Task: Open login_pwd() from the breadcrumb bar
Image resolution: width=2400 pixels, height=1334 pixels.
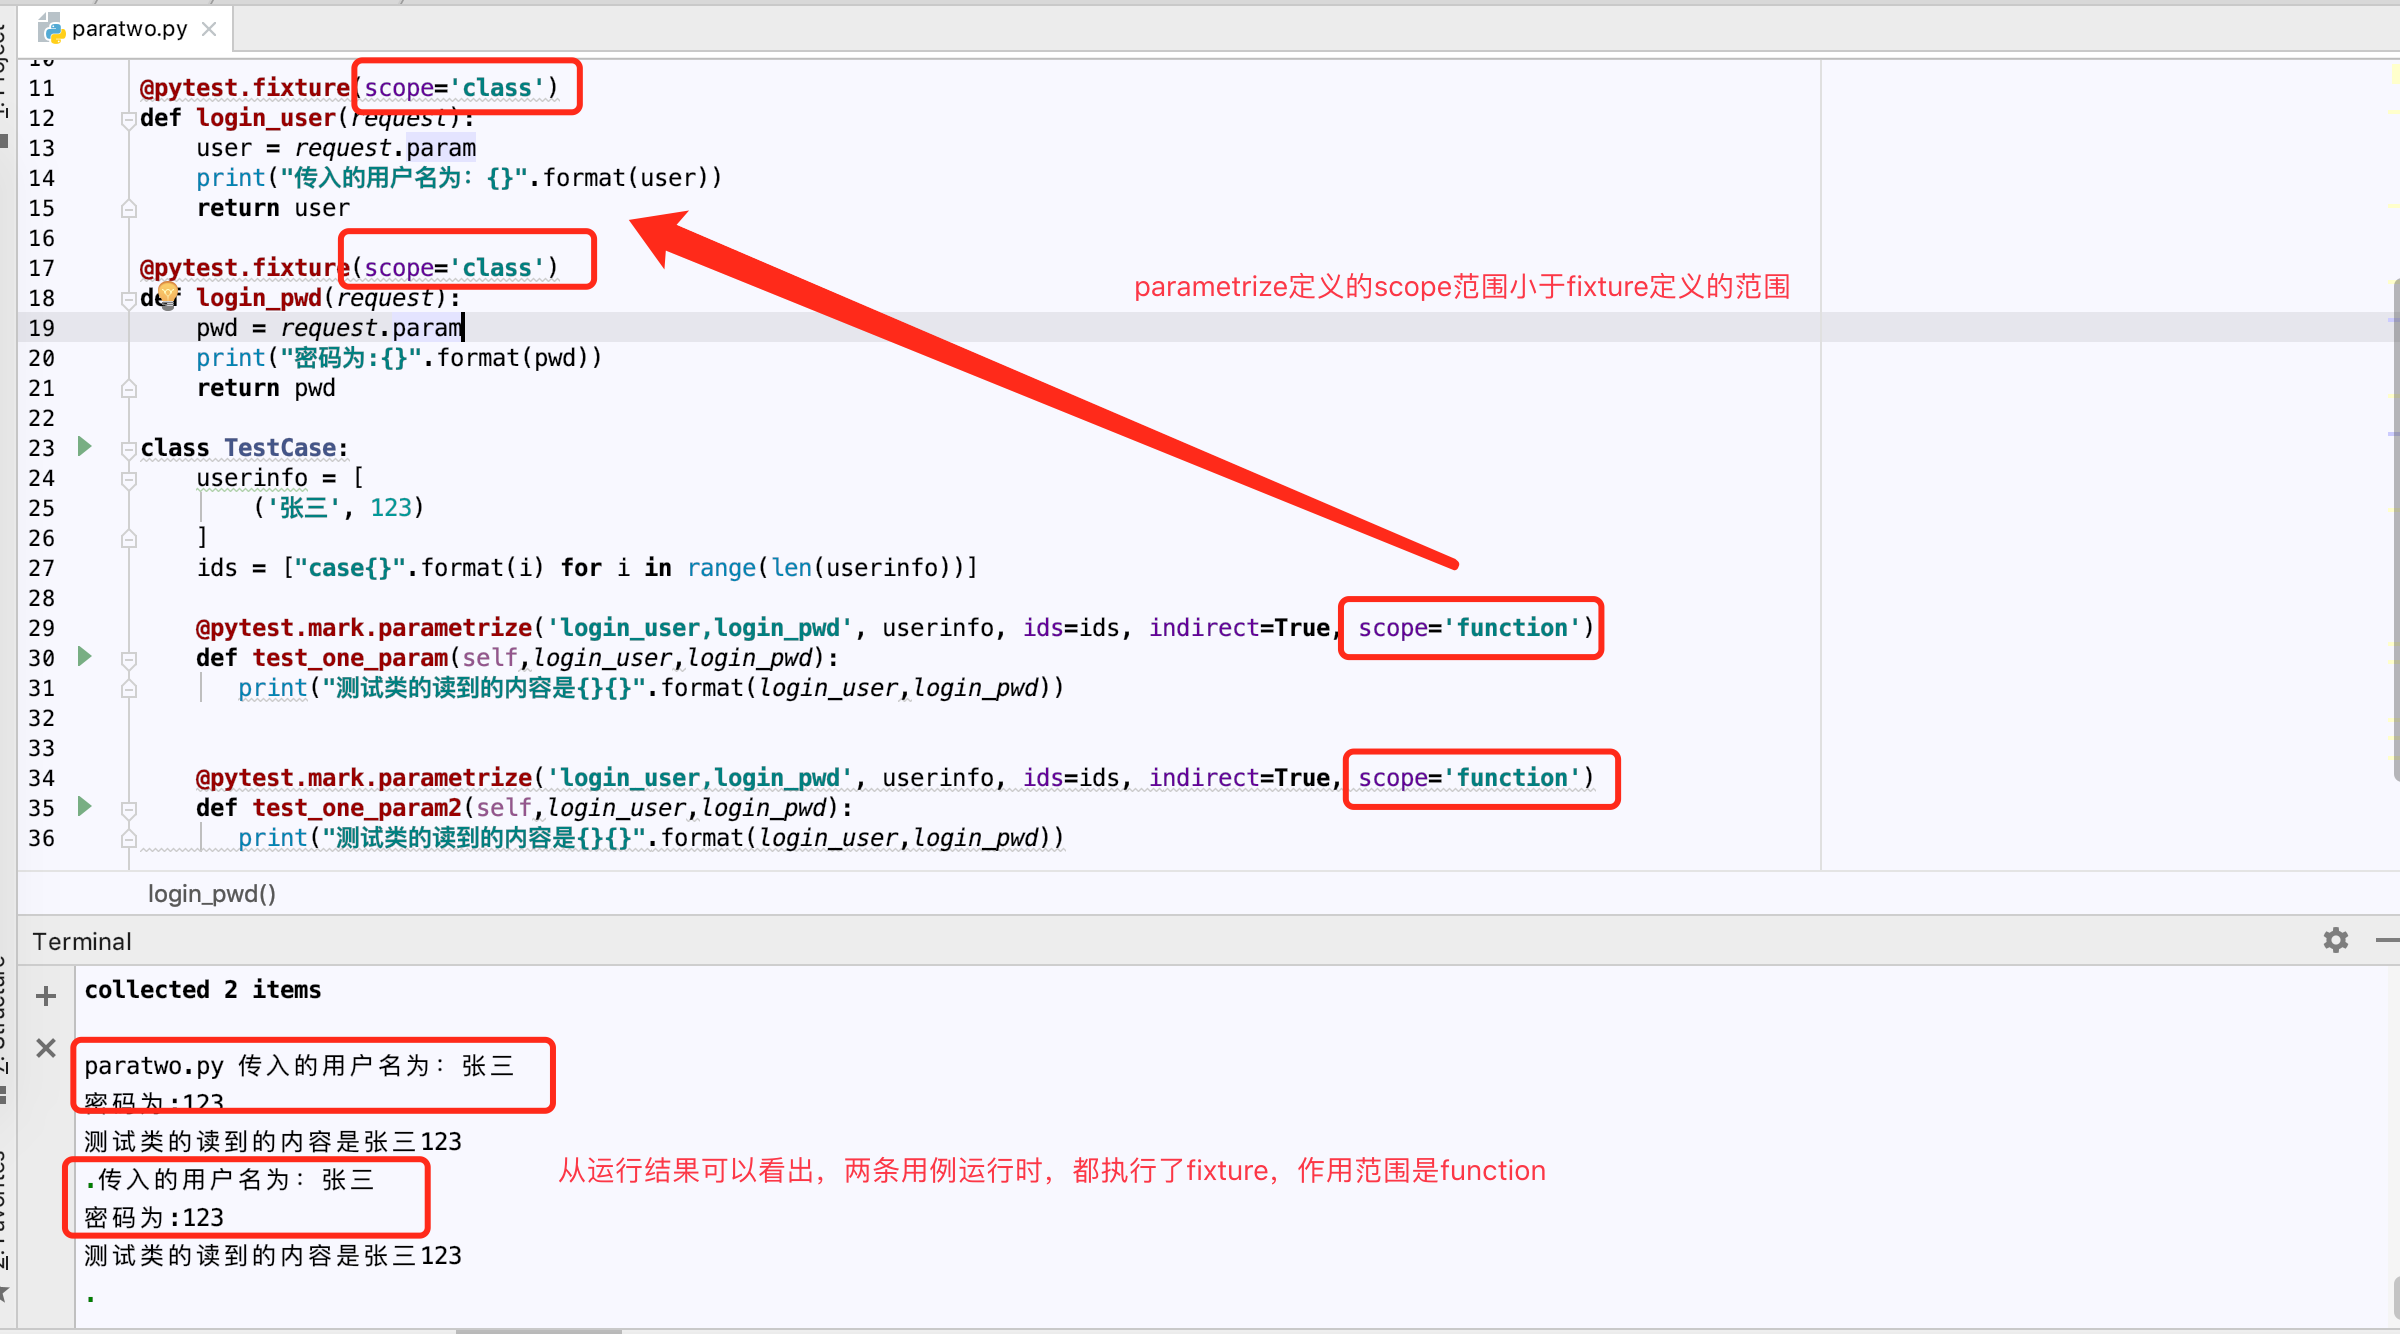Action: click(x=211, y=893)
